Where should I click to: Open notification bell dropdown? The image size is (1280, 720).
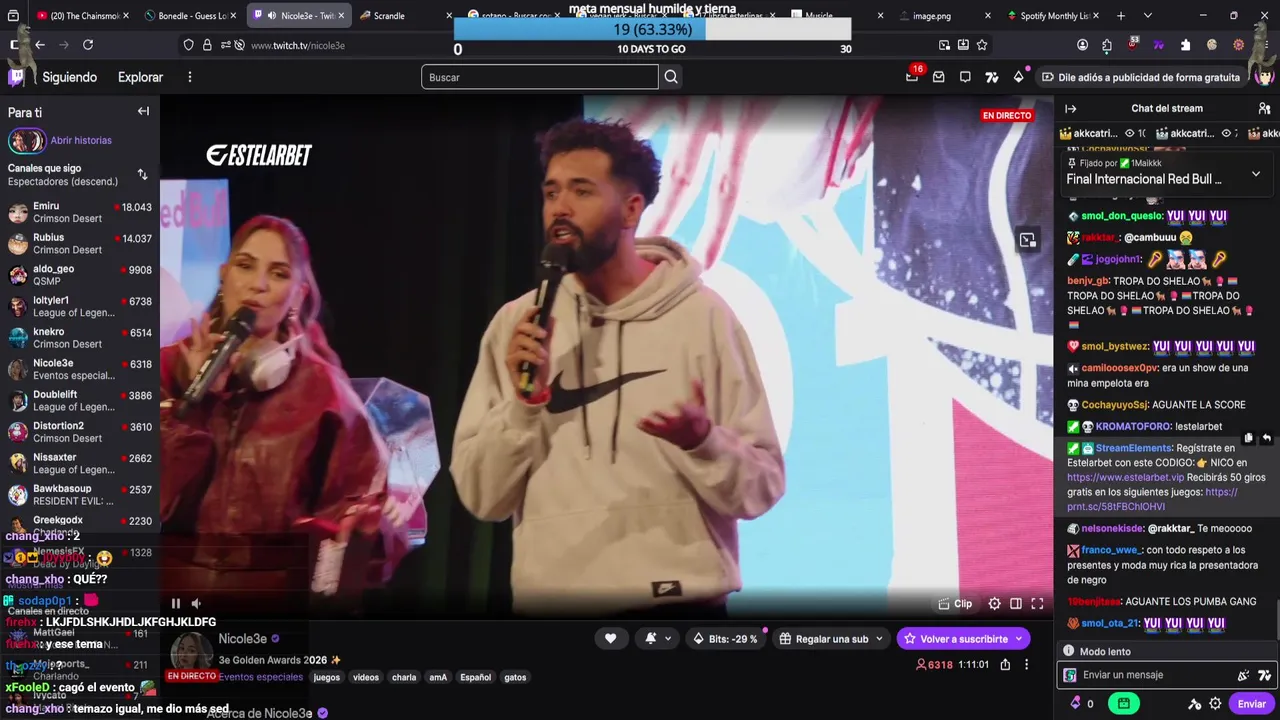[x=656, y=638]
